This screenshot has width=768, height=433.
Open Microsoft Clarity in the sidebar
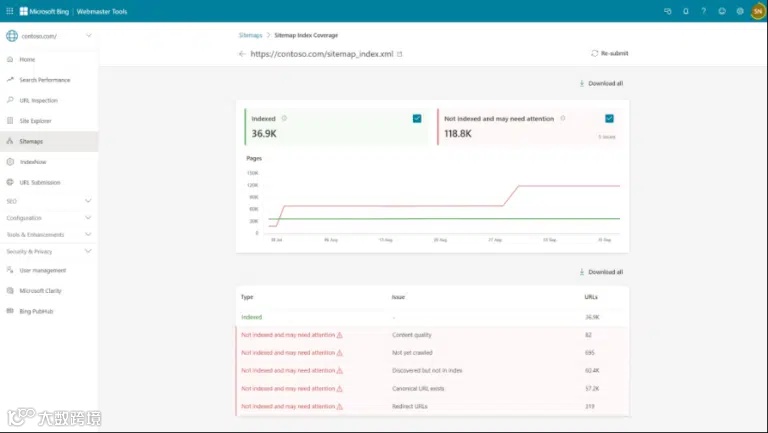click(49, 291)
